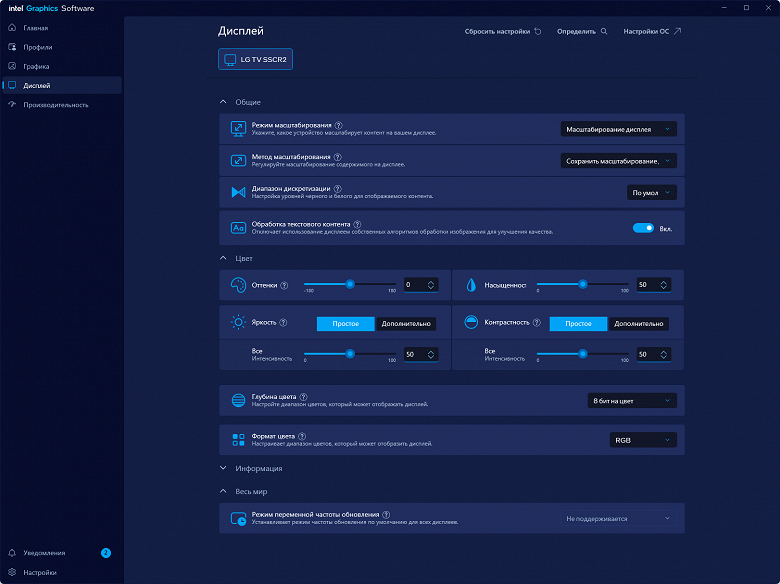This screenshot has height=584, width=780.
Task: Click the Определить search icon
Action: (x=603, y=31)
